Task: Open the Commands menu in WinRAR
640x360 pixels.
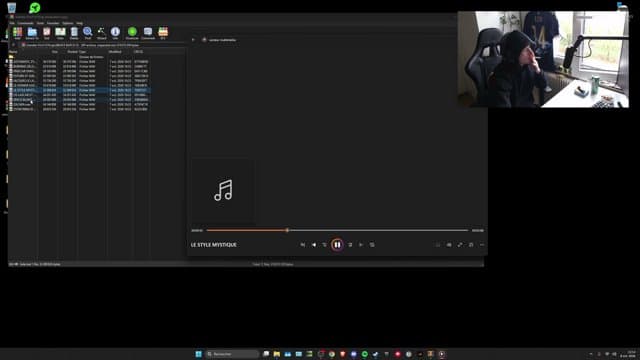Action: (25, 23)
